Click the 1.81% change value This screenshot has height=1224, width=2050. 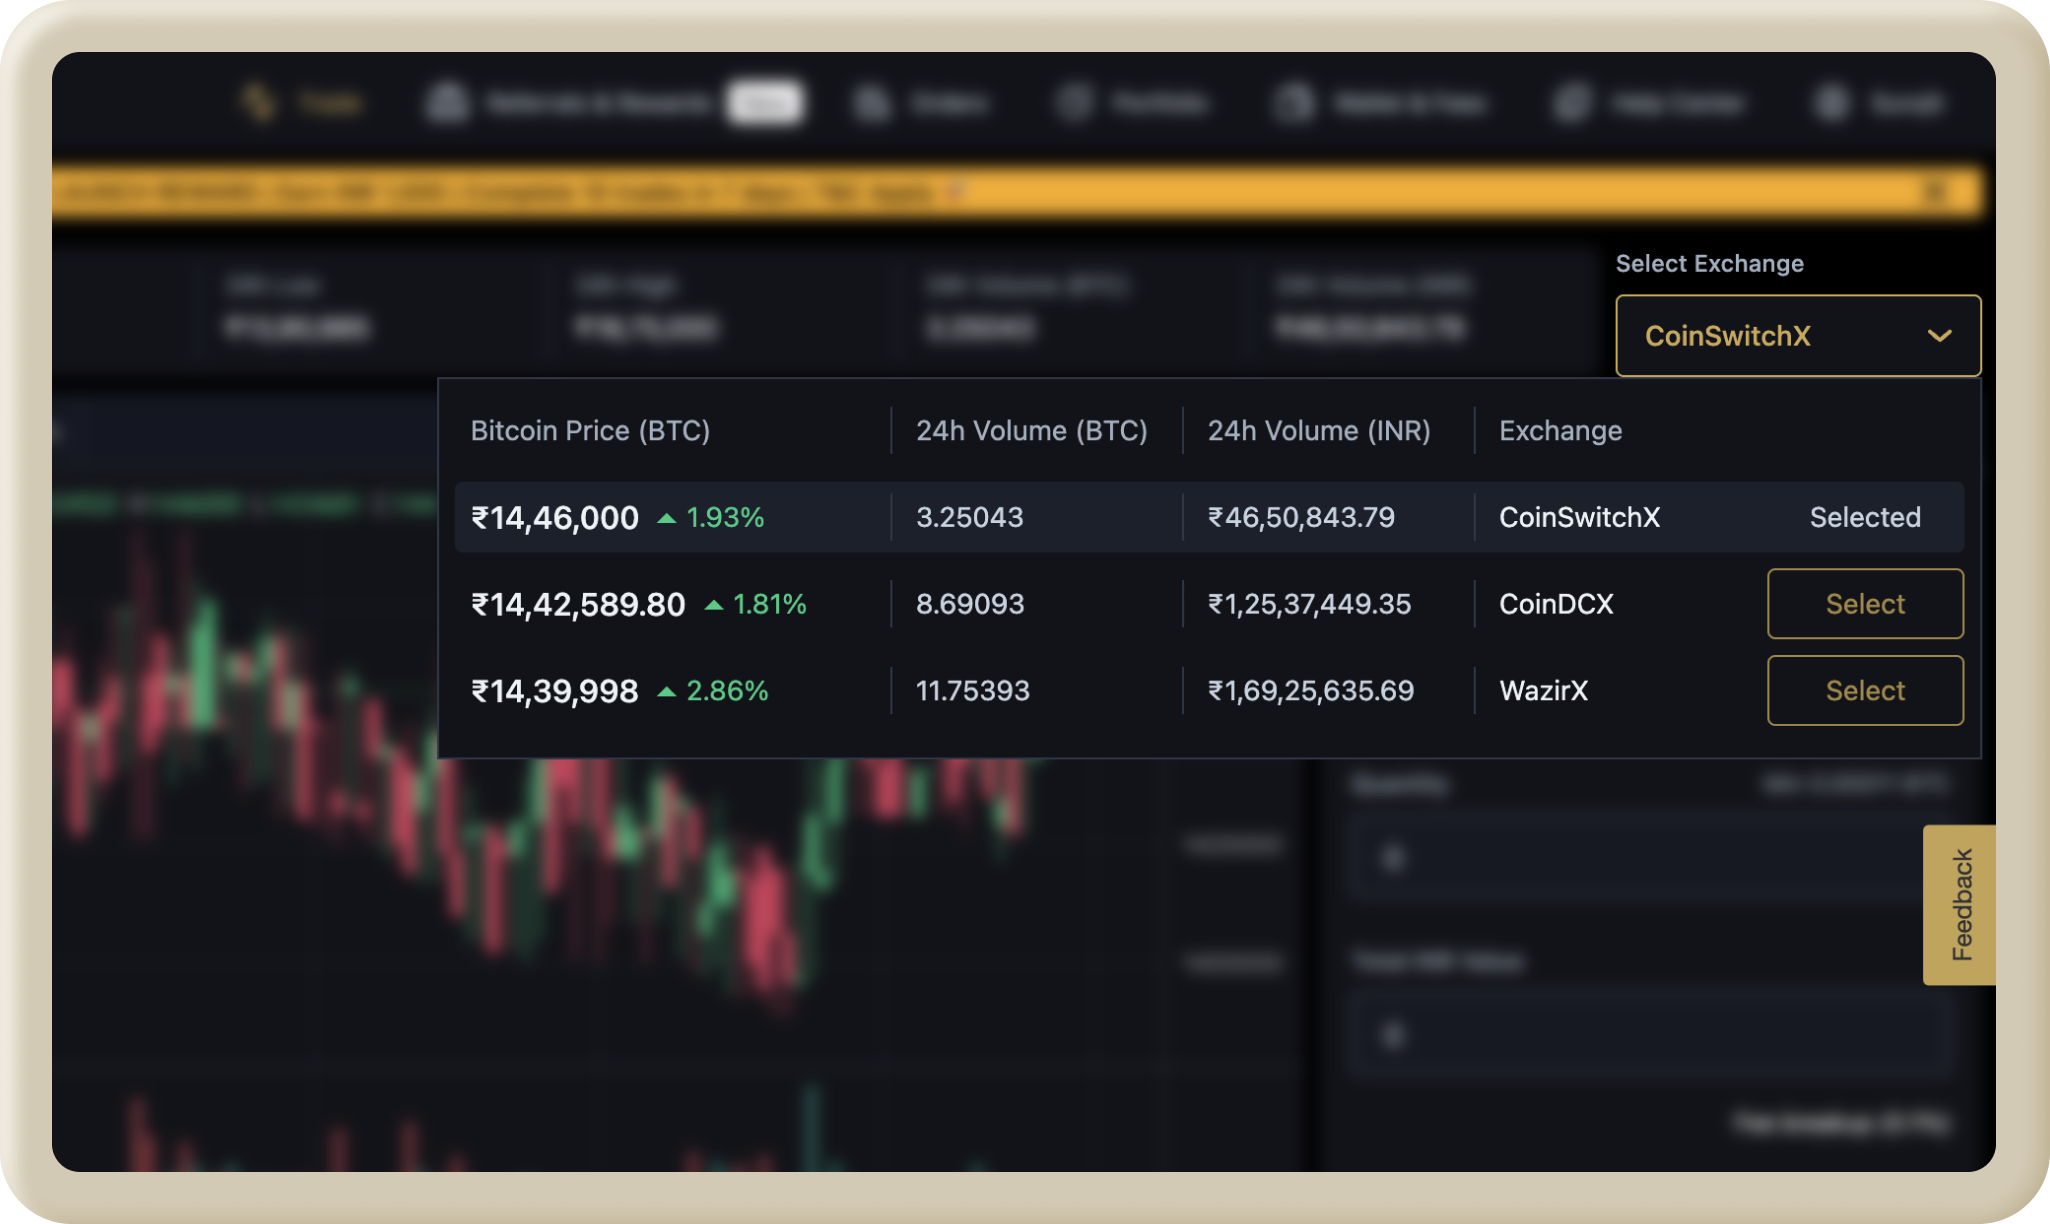tap(769, 604)
